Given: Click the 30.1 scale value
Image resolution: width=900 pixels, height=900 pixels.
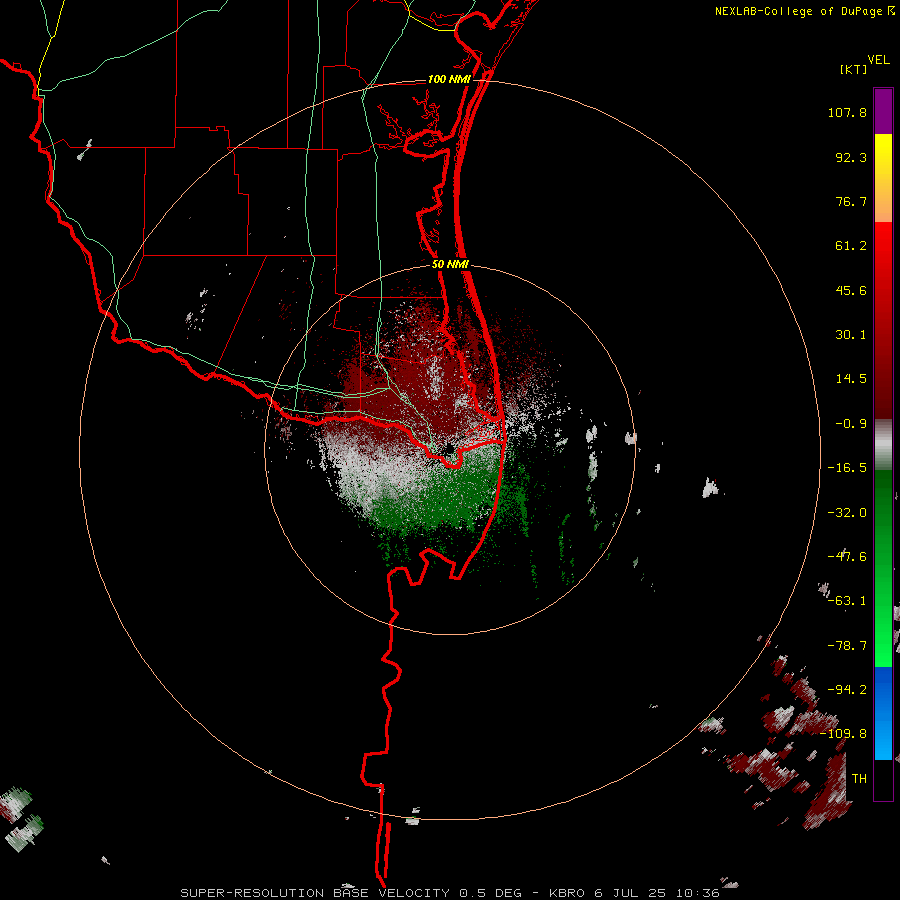Looking at the screenshot, I should coord(851,335).
